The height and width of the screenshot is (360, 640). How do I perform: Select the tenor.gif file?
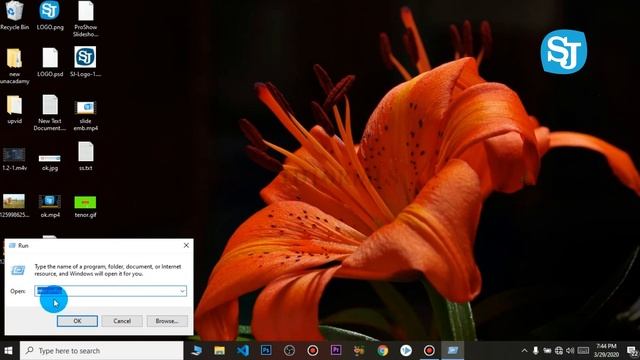pos(85,207)
